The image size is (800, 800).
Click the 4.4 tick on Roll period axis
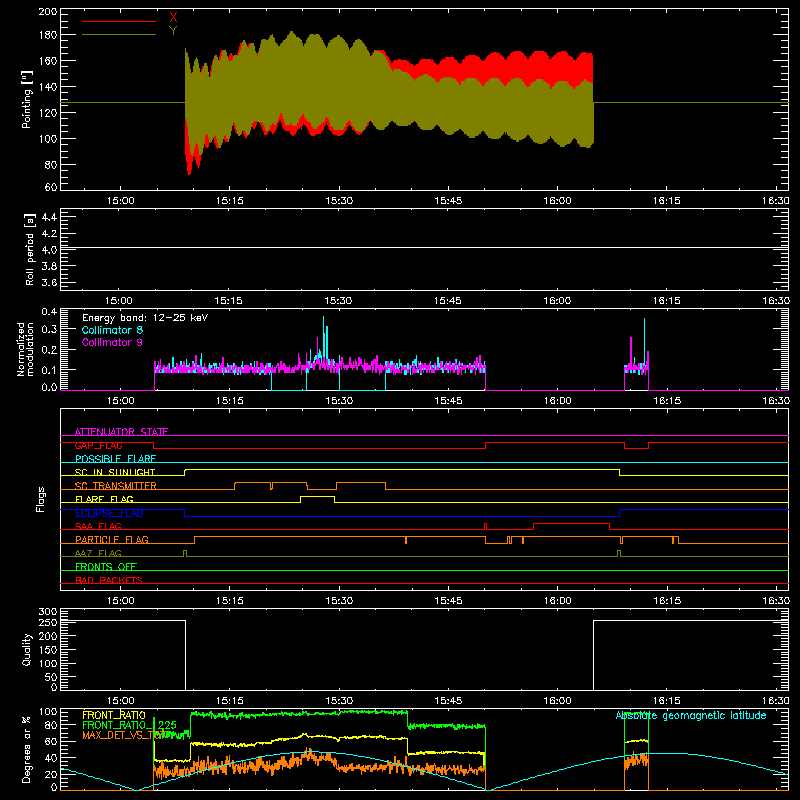point(49,217)
